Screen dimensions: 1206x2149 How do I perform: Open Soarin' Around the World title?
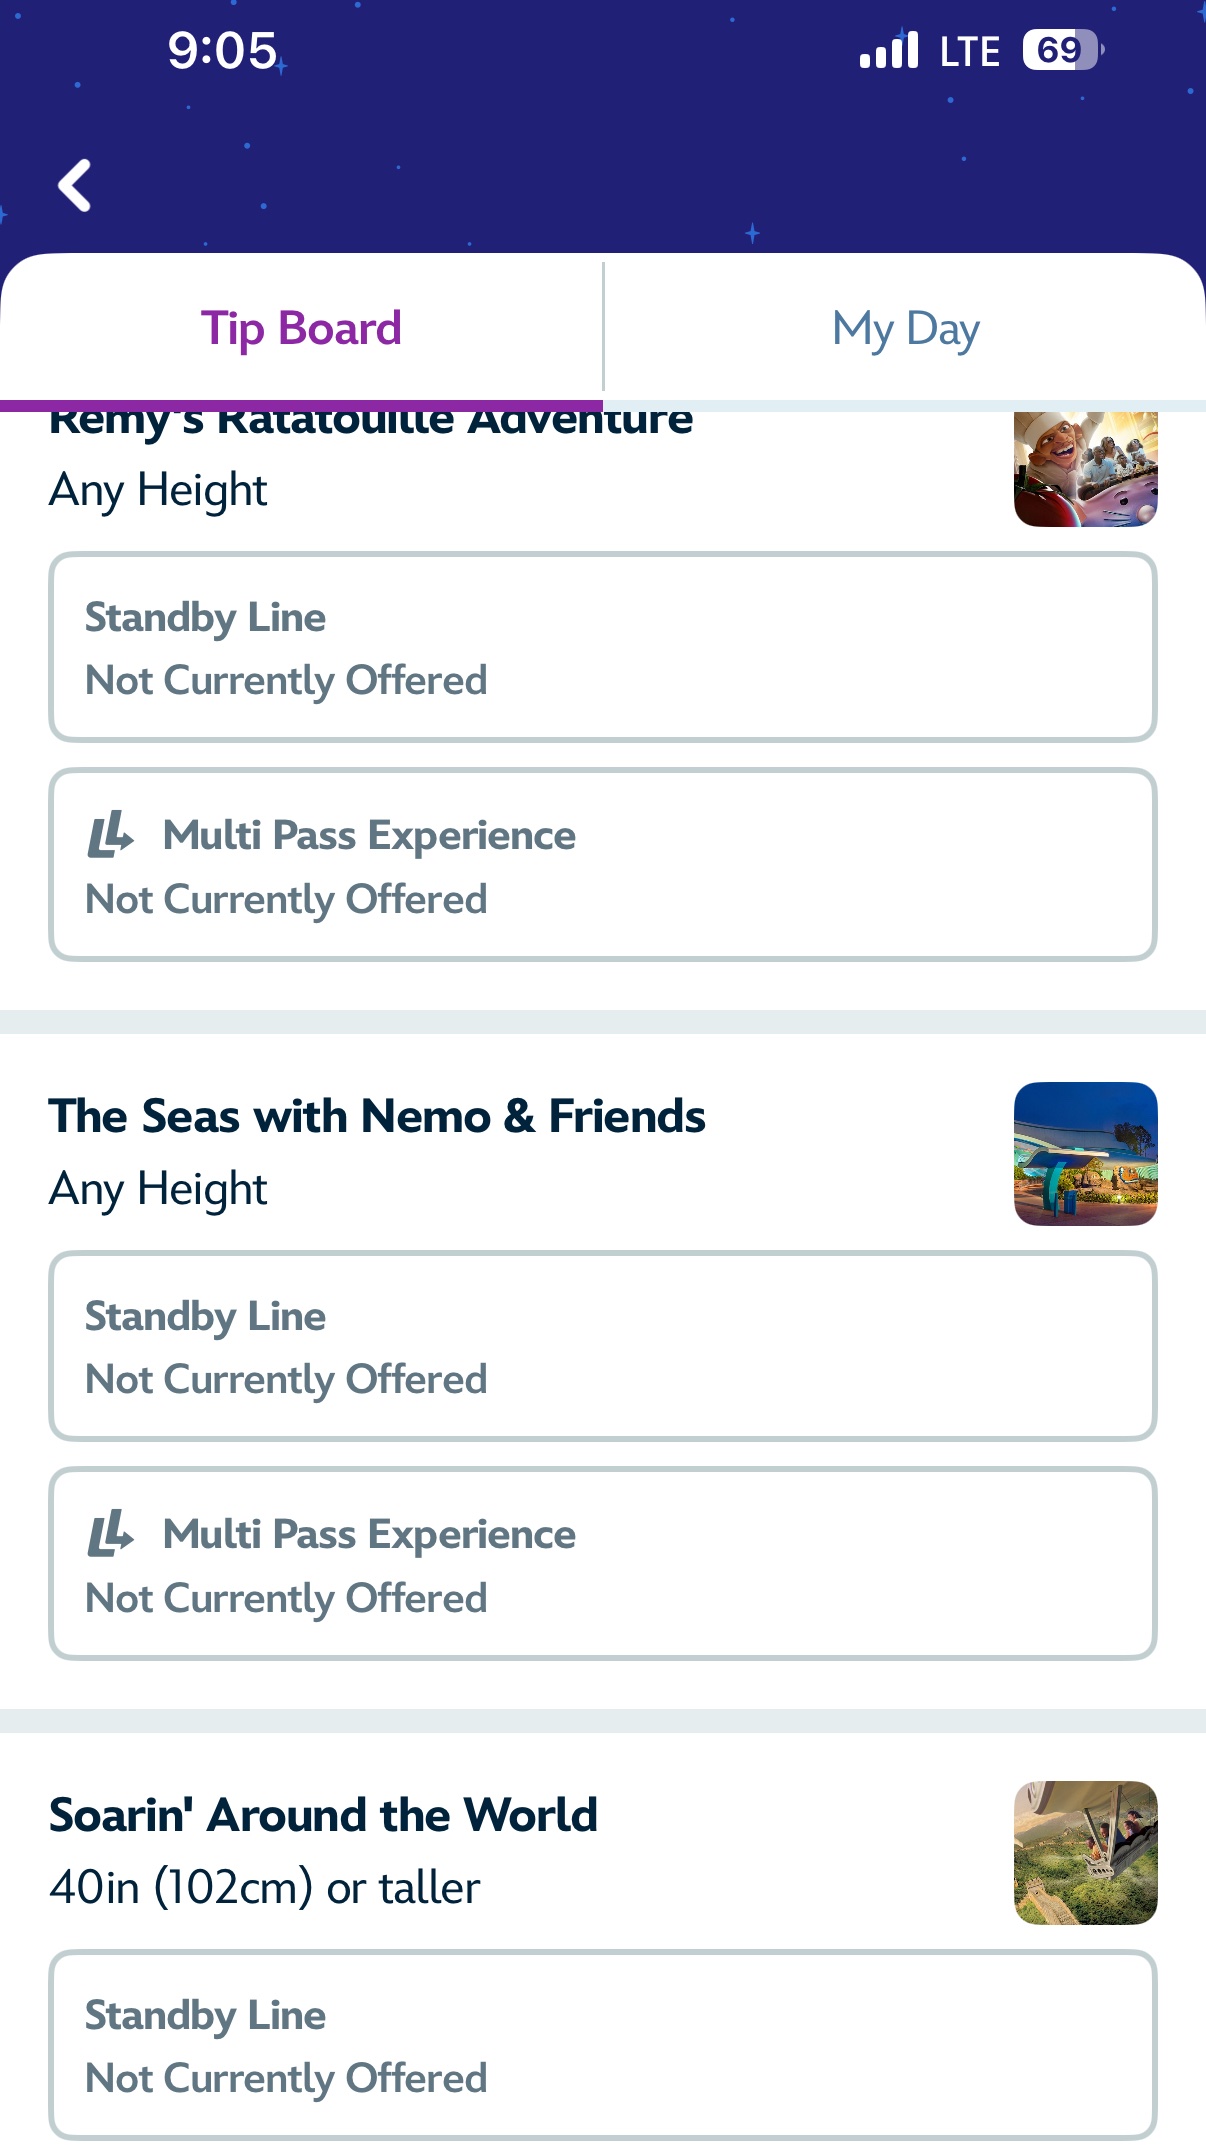tap(323, 1815)
